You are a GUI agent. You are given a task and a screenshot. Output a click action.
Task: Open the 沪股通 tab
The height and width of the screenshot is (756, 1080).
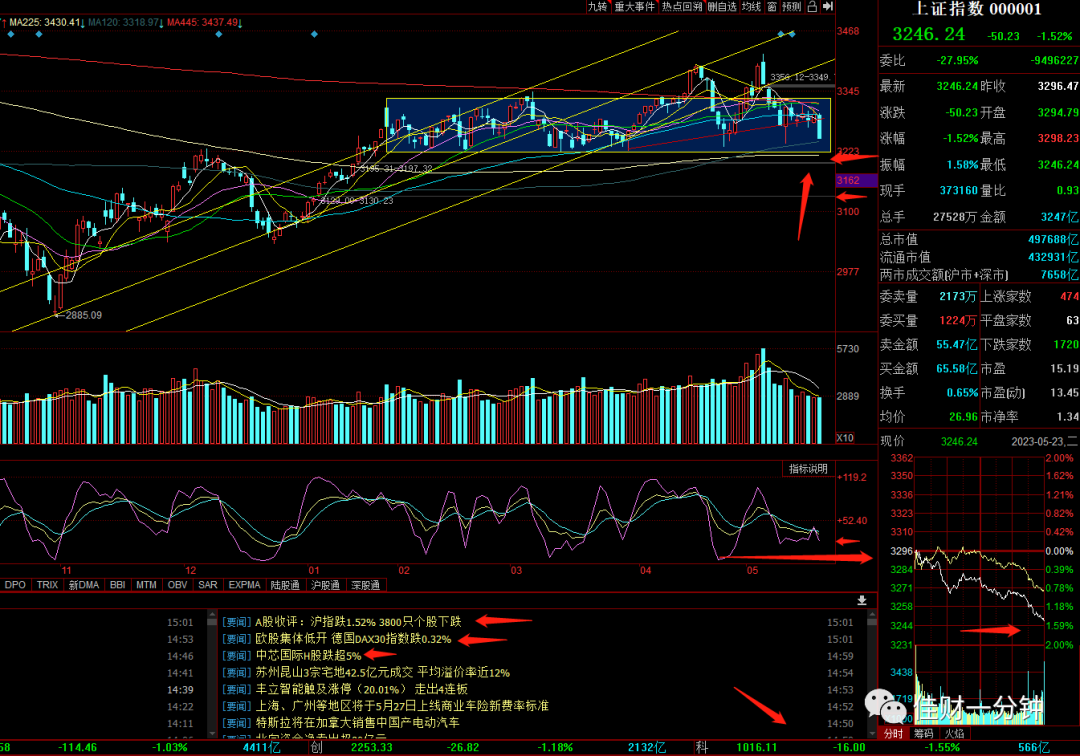tap(325, 585)
